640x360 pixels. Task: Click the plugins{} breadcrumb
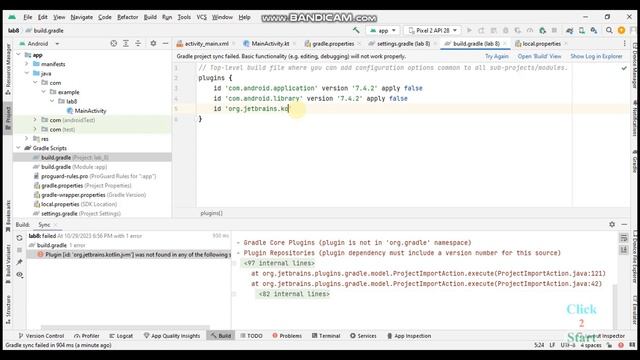tap(211, 213)
